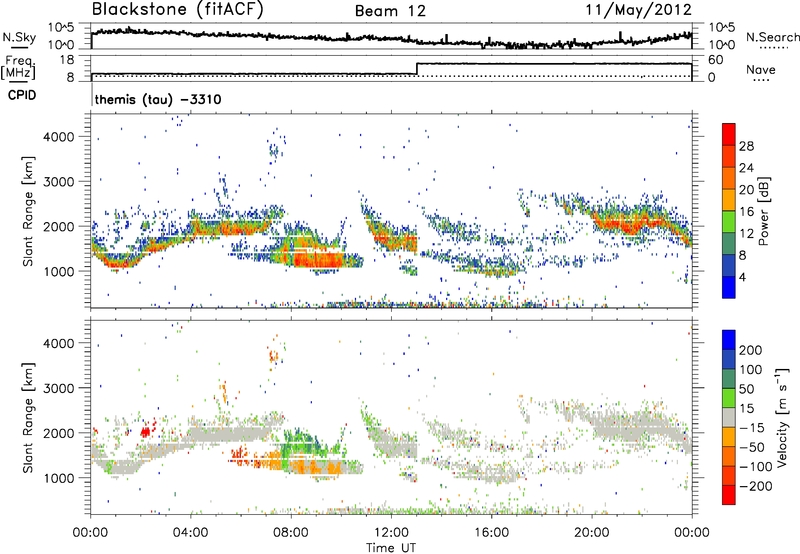Pick the blue segment between 4 and 8 dB

(x=729, y=266)
